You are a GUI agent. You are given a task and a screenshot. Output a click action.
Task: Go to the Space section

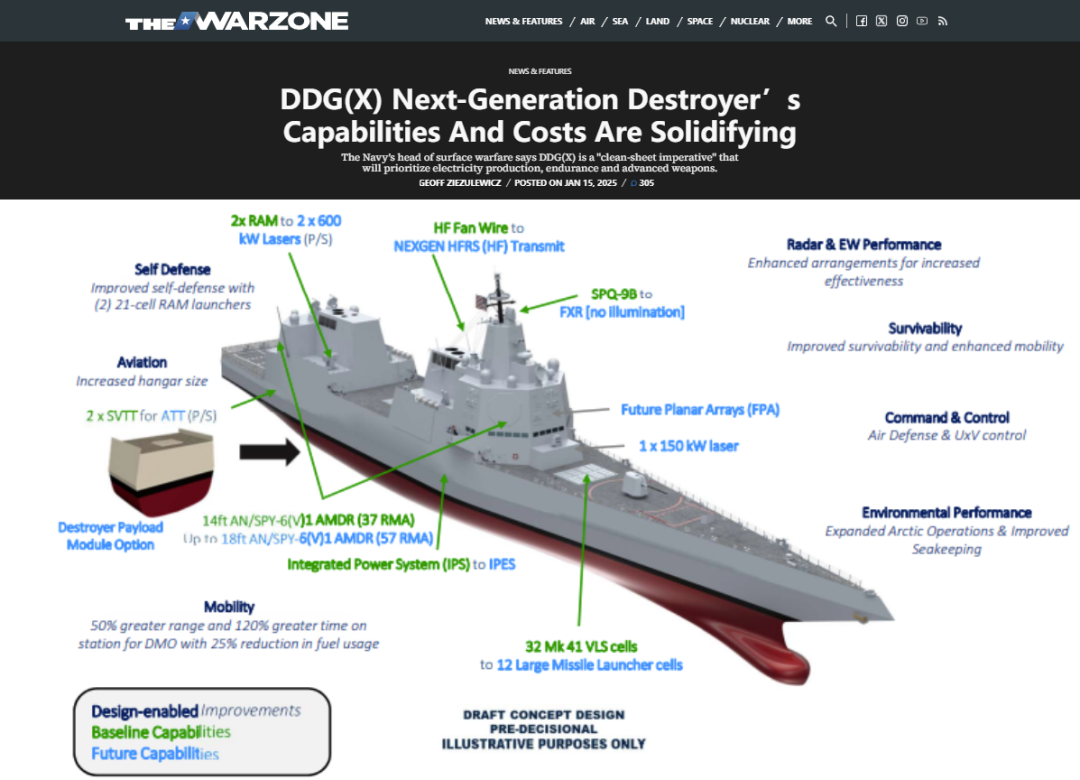pyautogui.click(x=700, y=21)
